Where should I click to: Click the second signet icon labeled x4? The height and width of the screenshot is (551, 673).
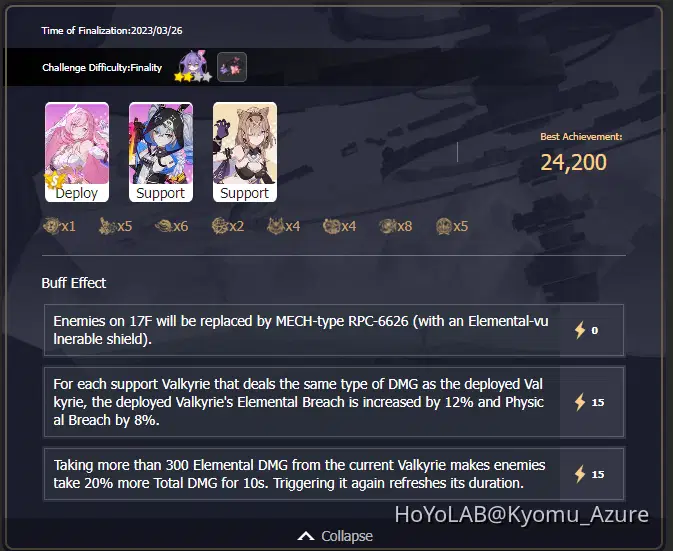click(332, 226)
